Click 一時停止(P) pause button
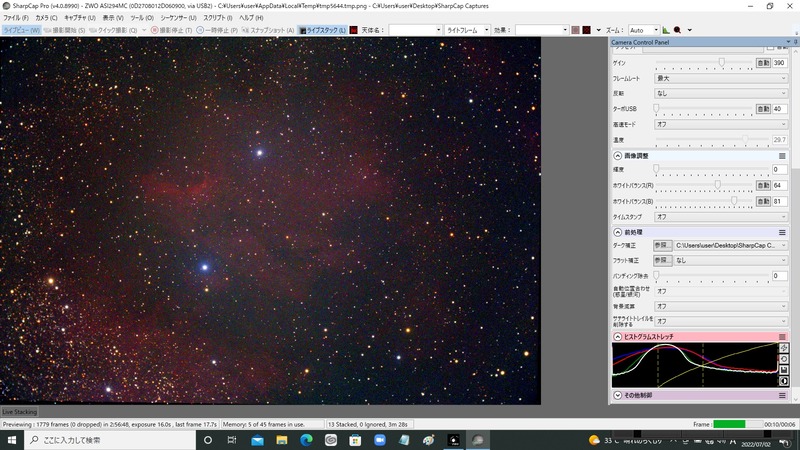Screen dimensions: 800x450 pos(217,30)
